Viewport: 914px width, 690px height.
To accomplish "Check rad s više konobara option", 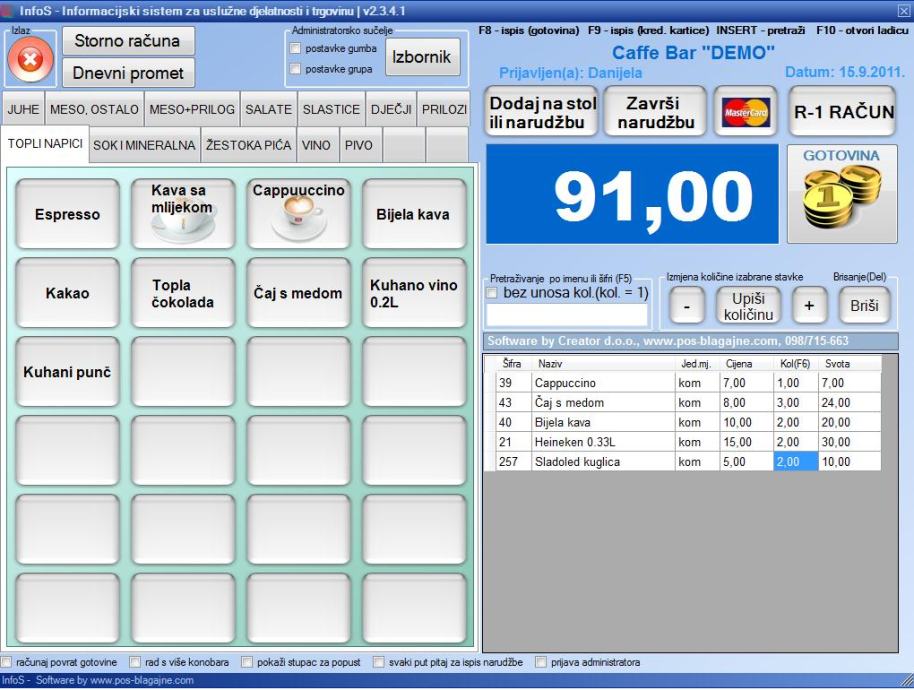I will click(135, 662).
